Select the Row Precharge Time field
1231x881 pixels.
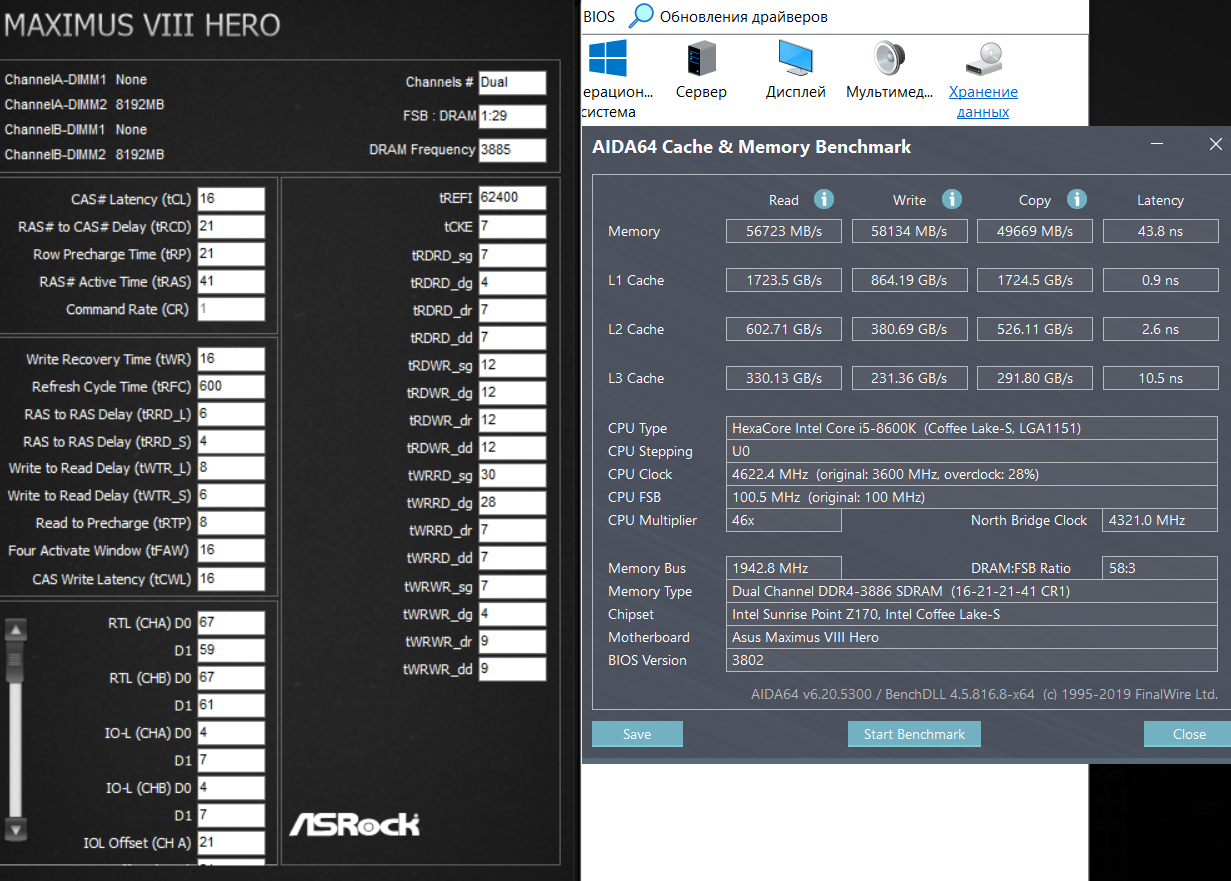[231, 254]
